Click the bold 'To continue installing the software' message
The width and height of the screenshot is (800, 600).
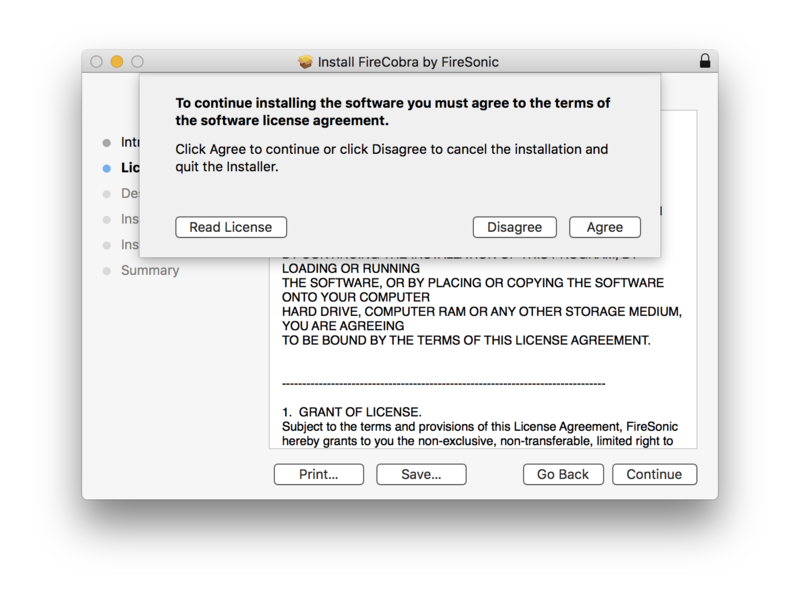(x=393, y=112)
